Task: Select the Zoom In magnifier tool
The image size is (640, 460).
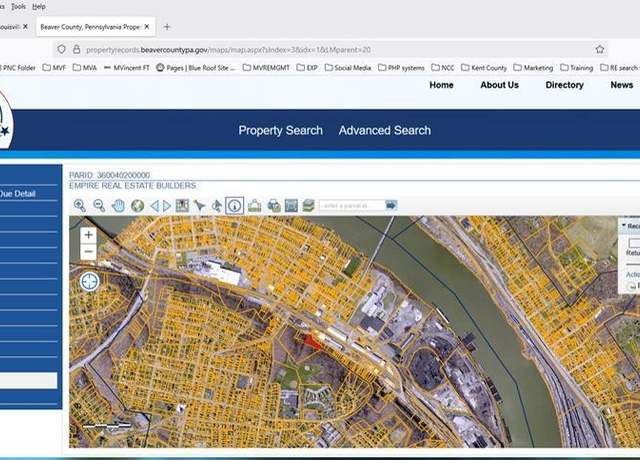Action: [x=80, y=205]
